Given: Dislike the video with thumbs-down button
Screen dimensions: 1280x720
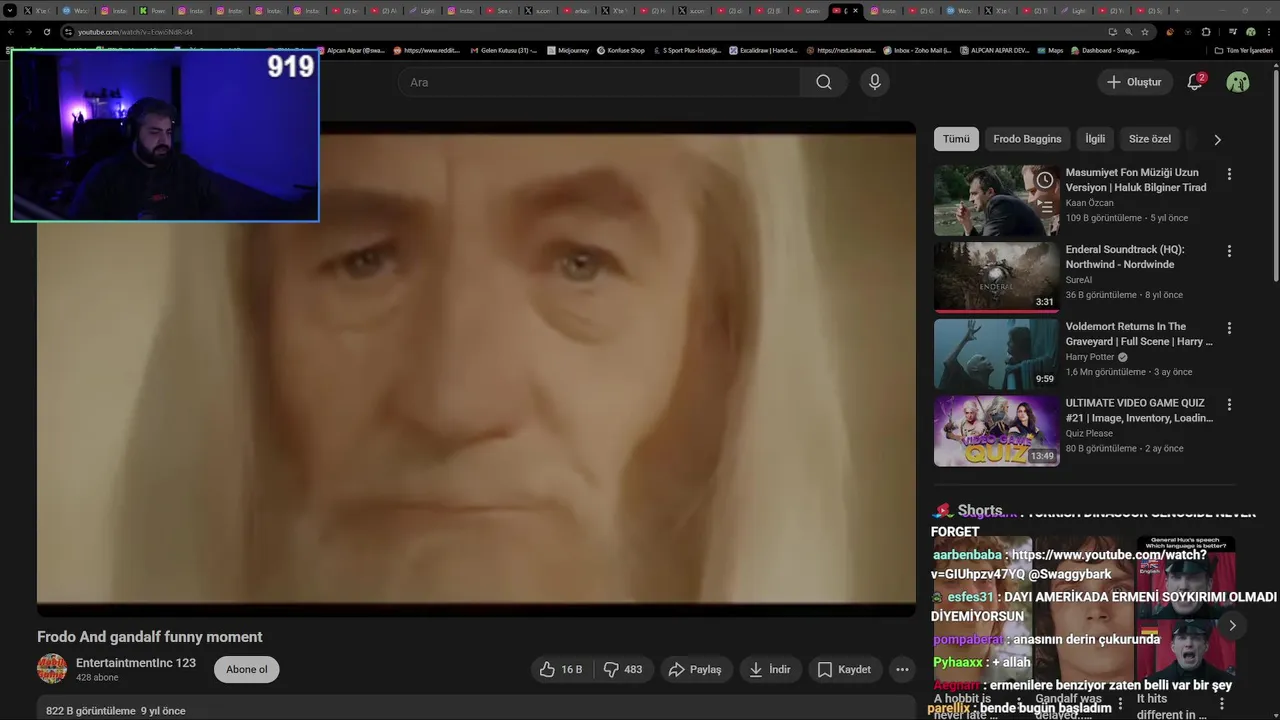Looking at the screenshot, I should [x=622, y=669].
